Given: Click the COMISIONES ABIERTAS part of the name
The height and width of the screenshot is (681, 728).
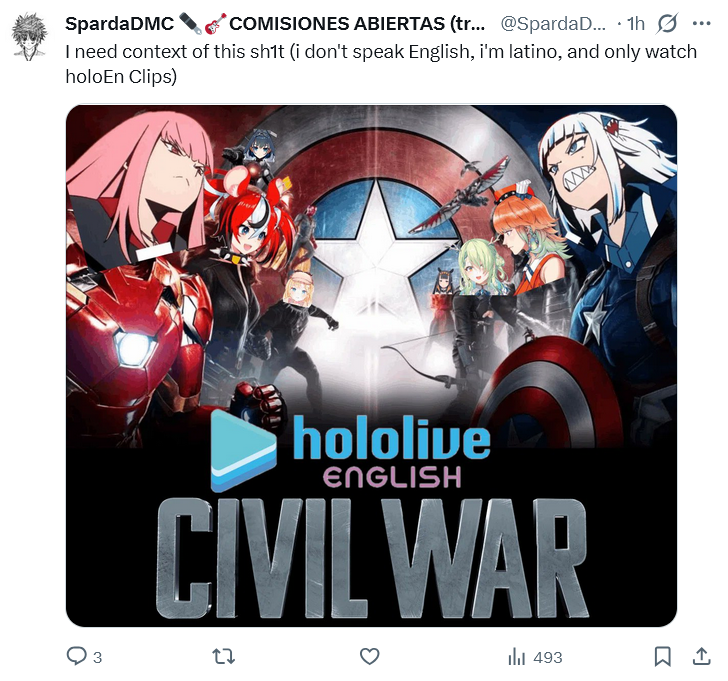Looking at the screenshot, I should pyautogui.click(x=337, y=24).
